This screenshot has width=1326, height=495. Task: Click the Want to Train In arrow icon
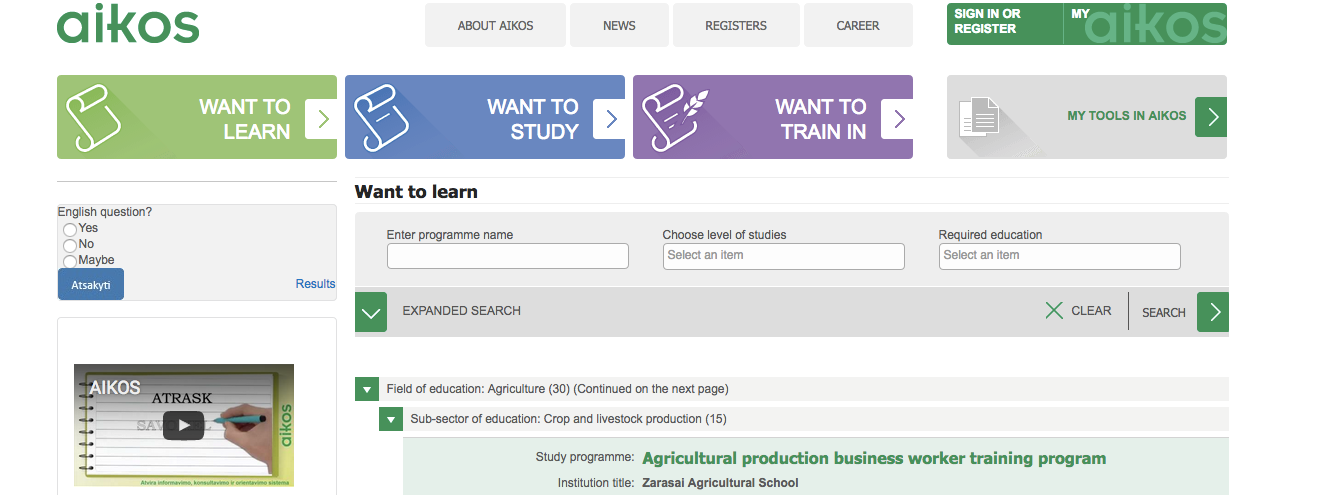898,119
